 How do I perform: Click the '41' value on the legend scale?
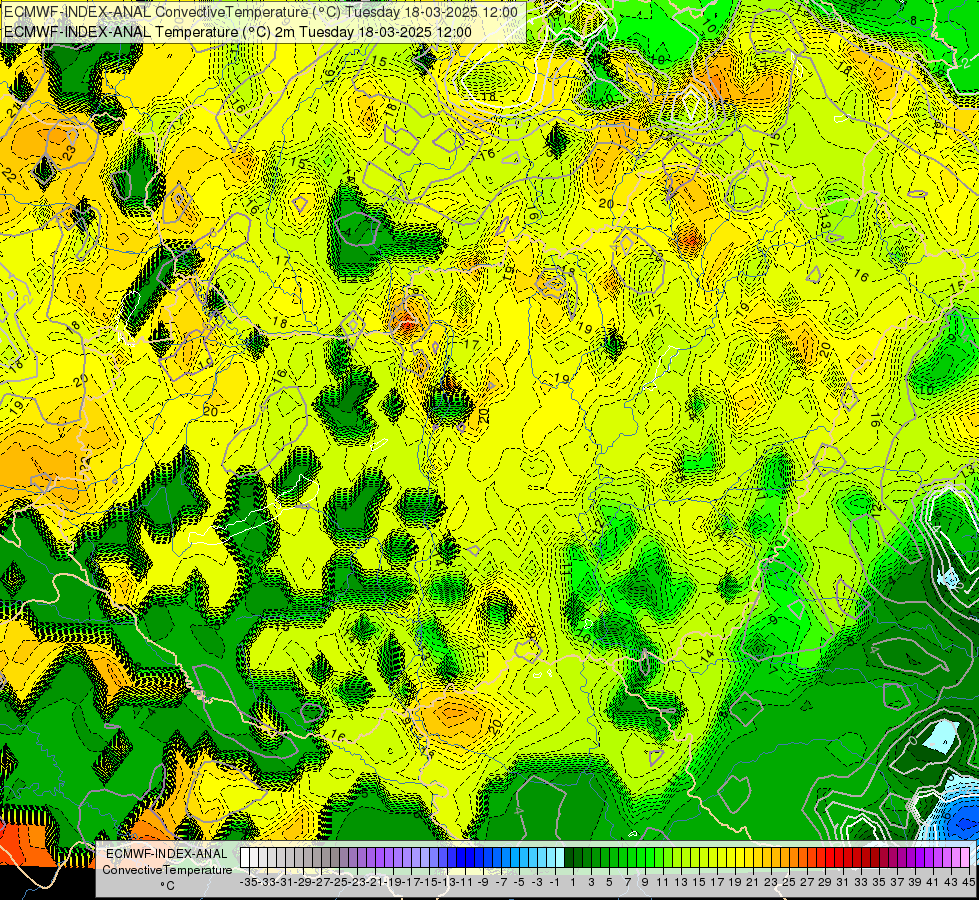click(933, 881)
